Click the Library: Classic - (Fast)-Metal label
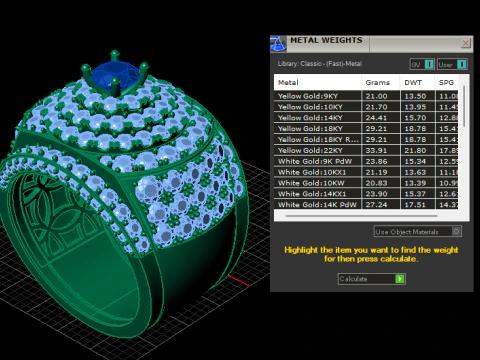 (320, 64)
